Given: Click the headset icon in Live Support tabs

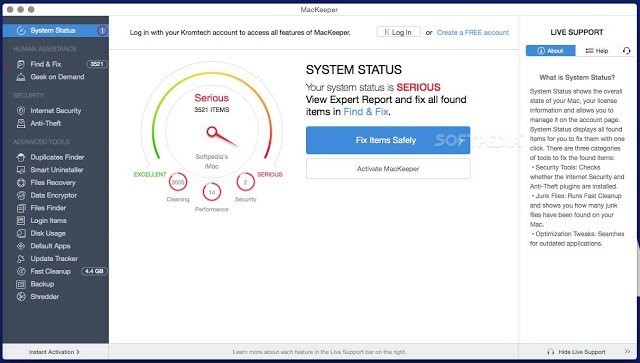Looking at the screenshot, I should [627, 51].
